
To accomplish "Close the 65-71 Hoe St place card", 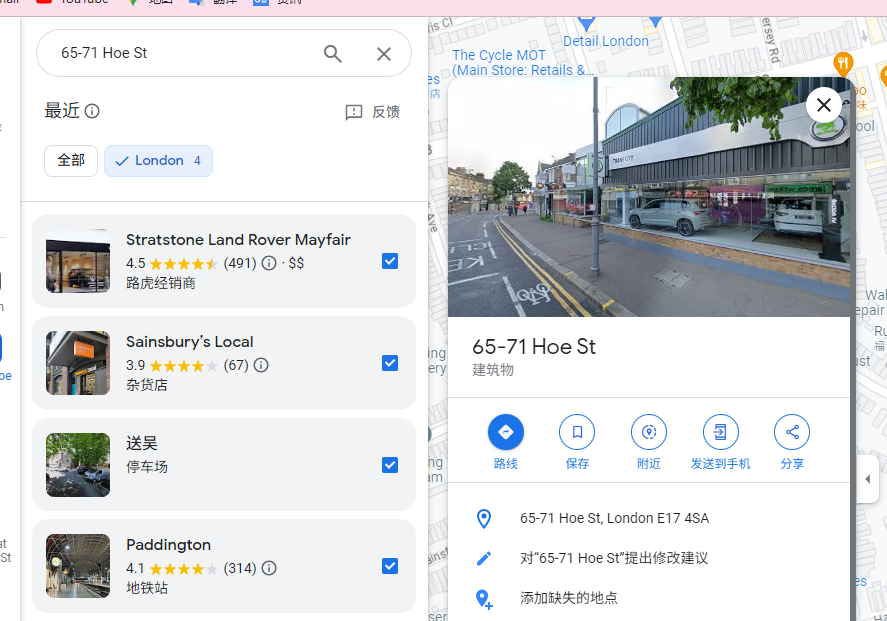I will point(824,105).
